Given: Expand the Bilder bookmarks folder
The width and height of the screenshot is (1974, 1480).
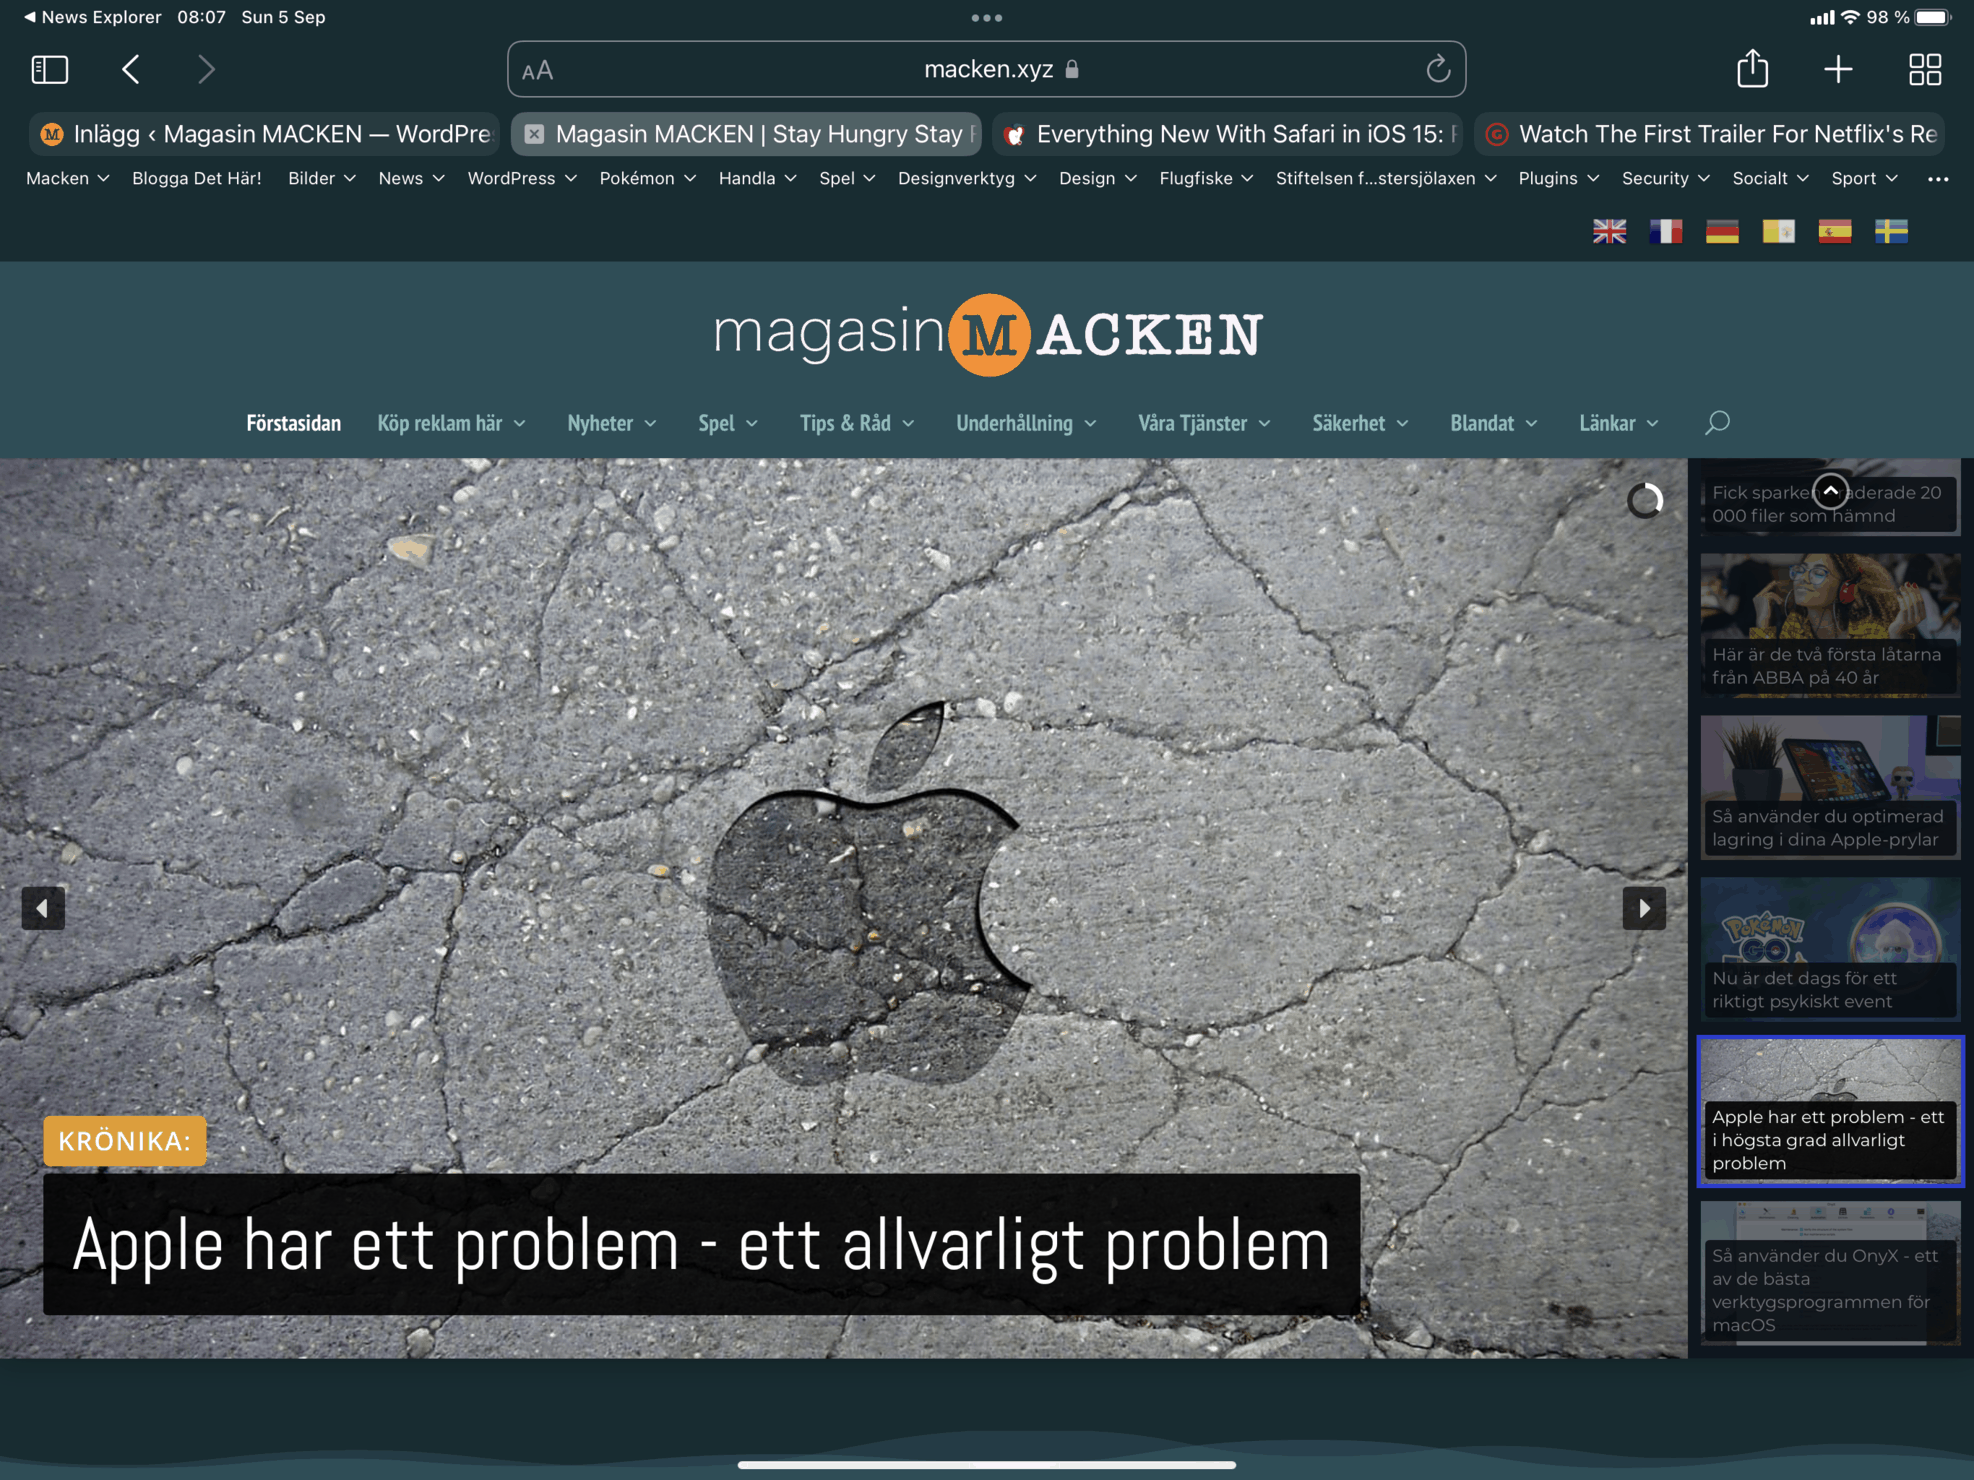Looking at the screenshot, I should [321, 178].
